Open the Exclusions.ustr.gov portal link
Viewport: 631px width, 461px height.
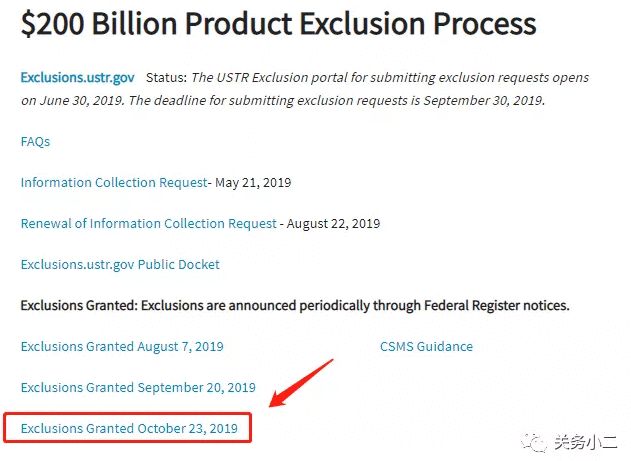click(77, 77)
